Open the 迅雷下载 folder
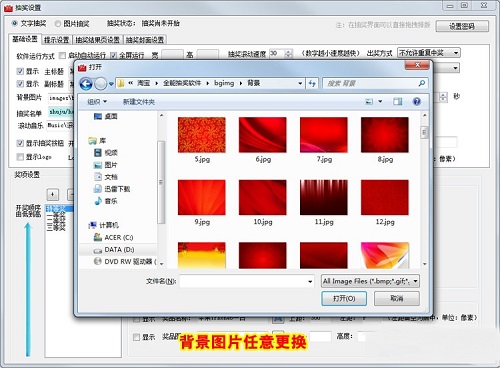The image size is (500, 368). pyautogui.click(x=112, y=189)
